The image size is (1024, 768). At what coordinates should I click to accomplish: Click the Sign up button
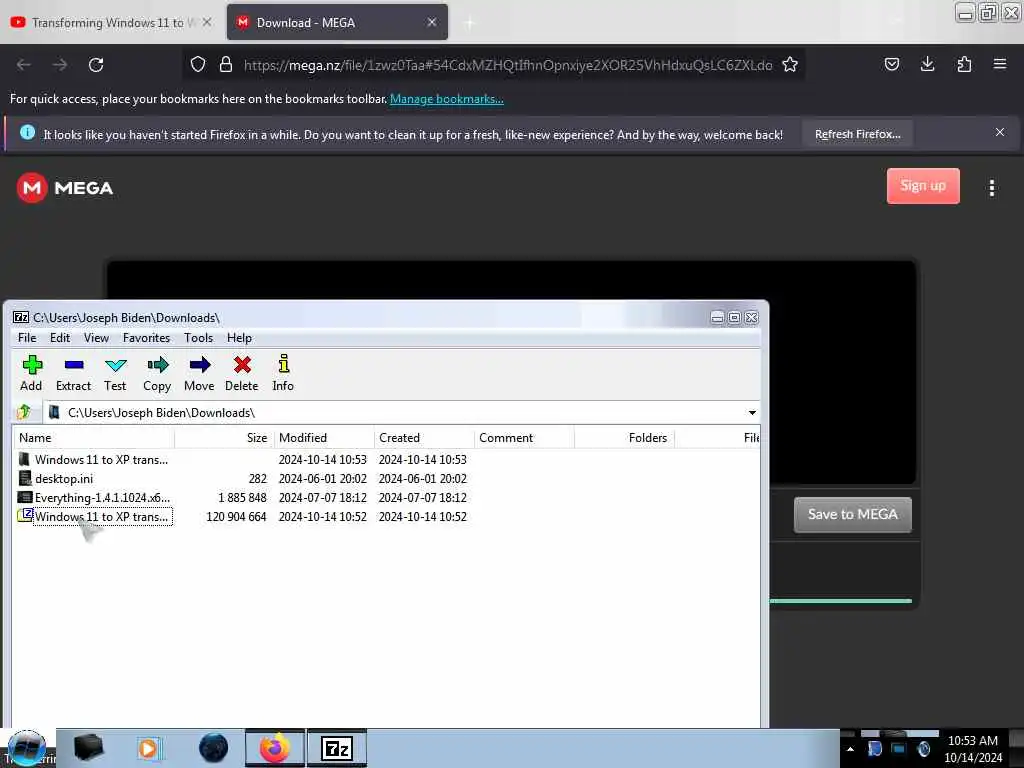(x=923, y=186)
